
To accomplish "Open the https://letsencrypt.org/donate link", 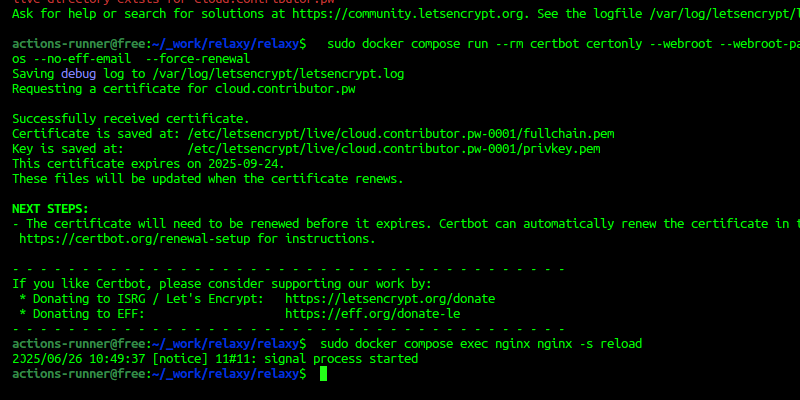I will 390,298.
